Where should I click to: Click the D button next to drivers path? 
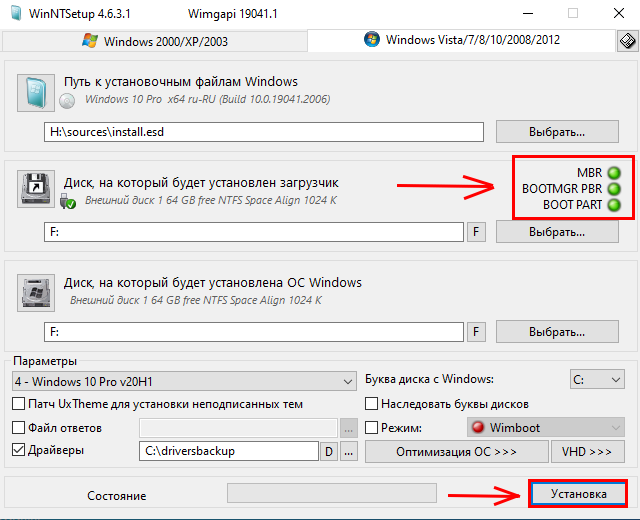pyautogui.click(x=329, y=451)
